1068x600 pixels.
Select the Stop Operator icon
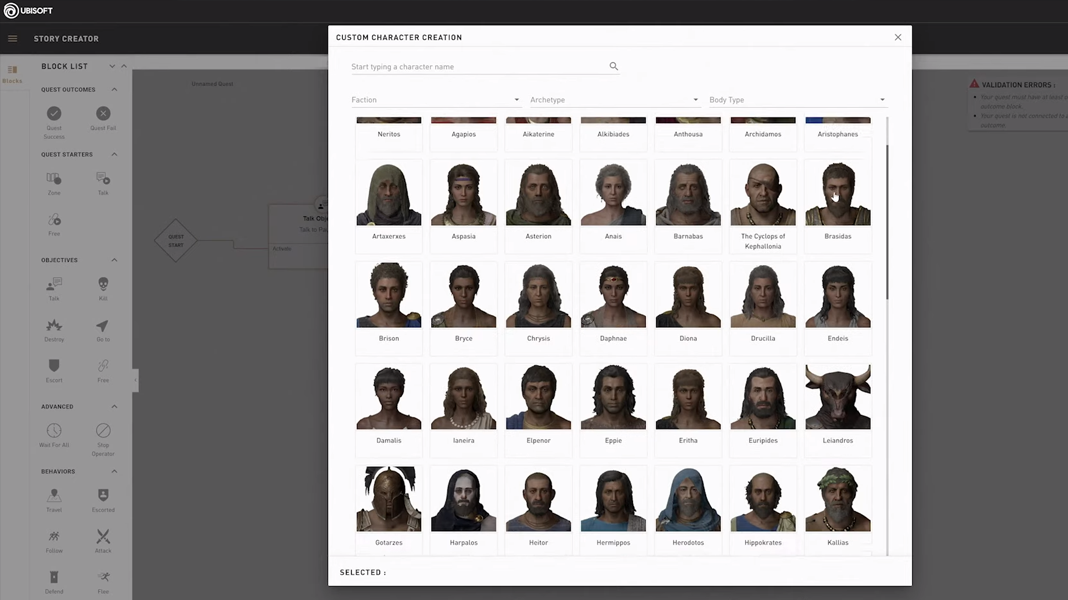103,430
